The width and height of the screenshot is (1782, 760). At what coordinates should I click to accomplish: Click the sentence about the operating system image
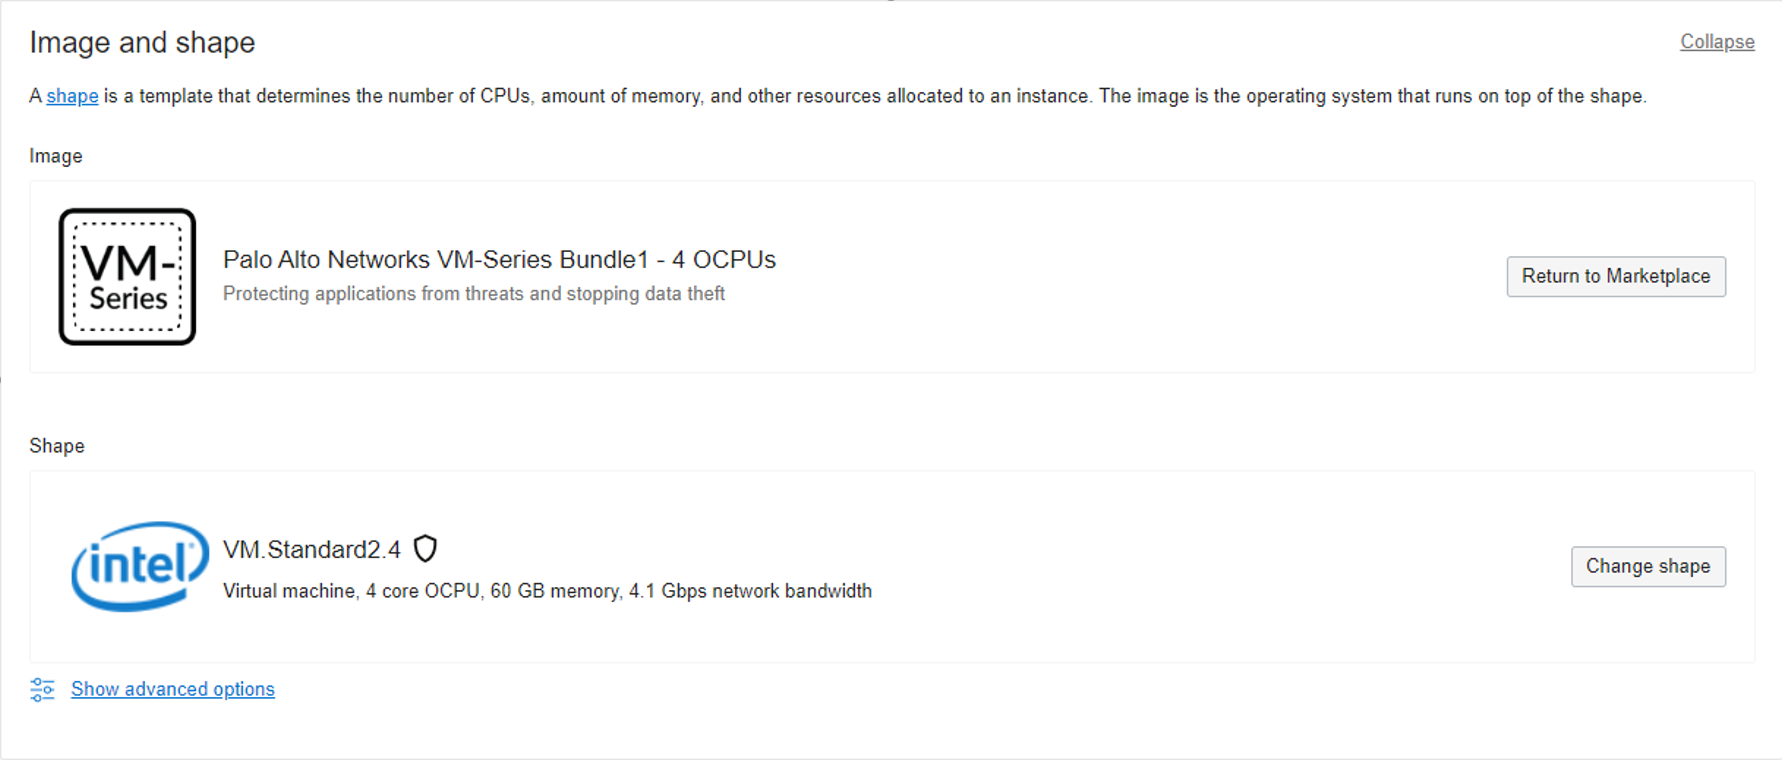click(x=1372, y=96)
